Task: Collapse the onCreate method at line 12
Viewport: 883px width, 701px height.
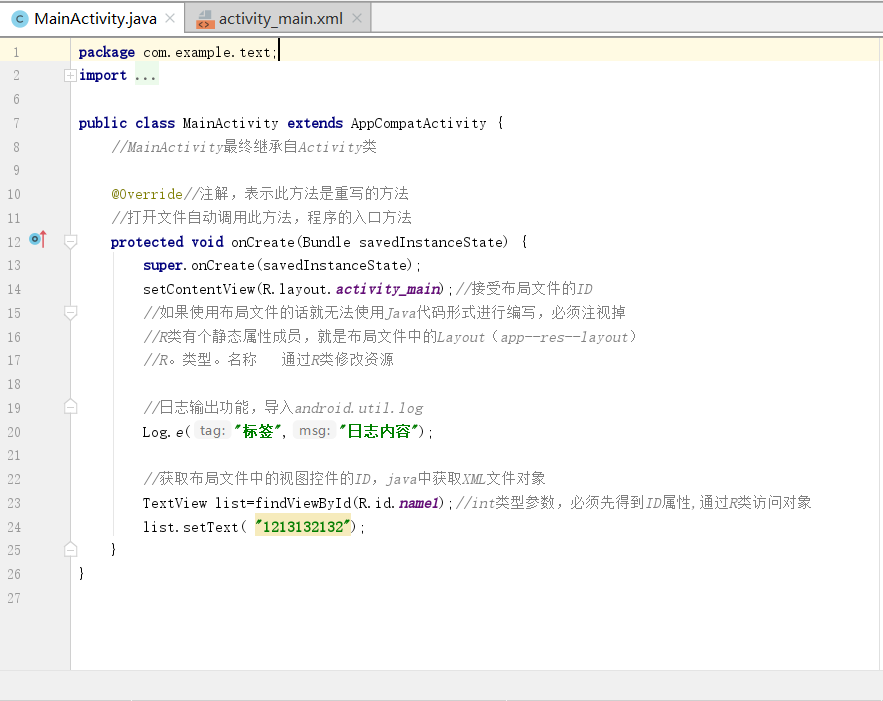Action: pos(70,242)
